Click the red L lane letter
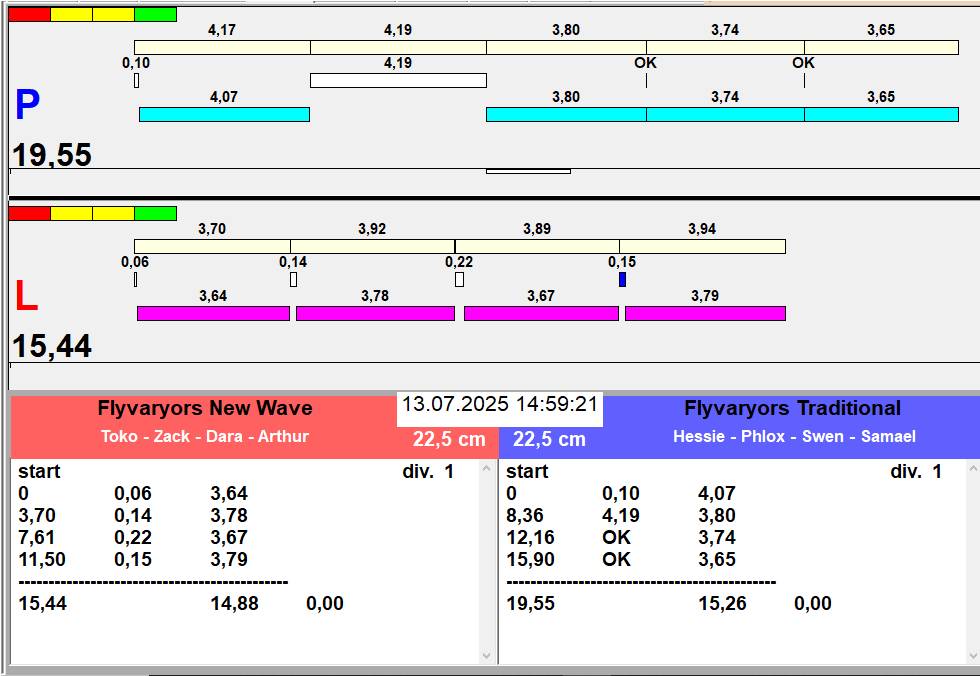 (x=26, y=296)
